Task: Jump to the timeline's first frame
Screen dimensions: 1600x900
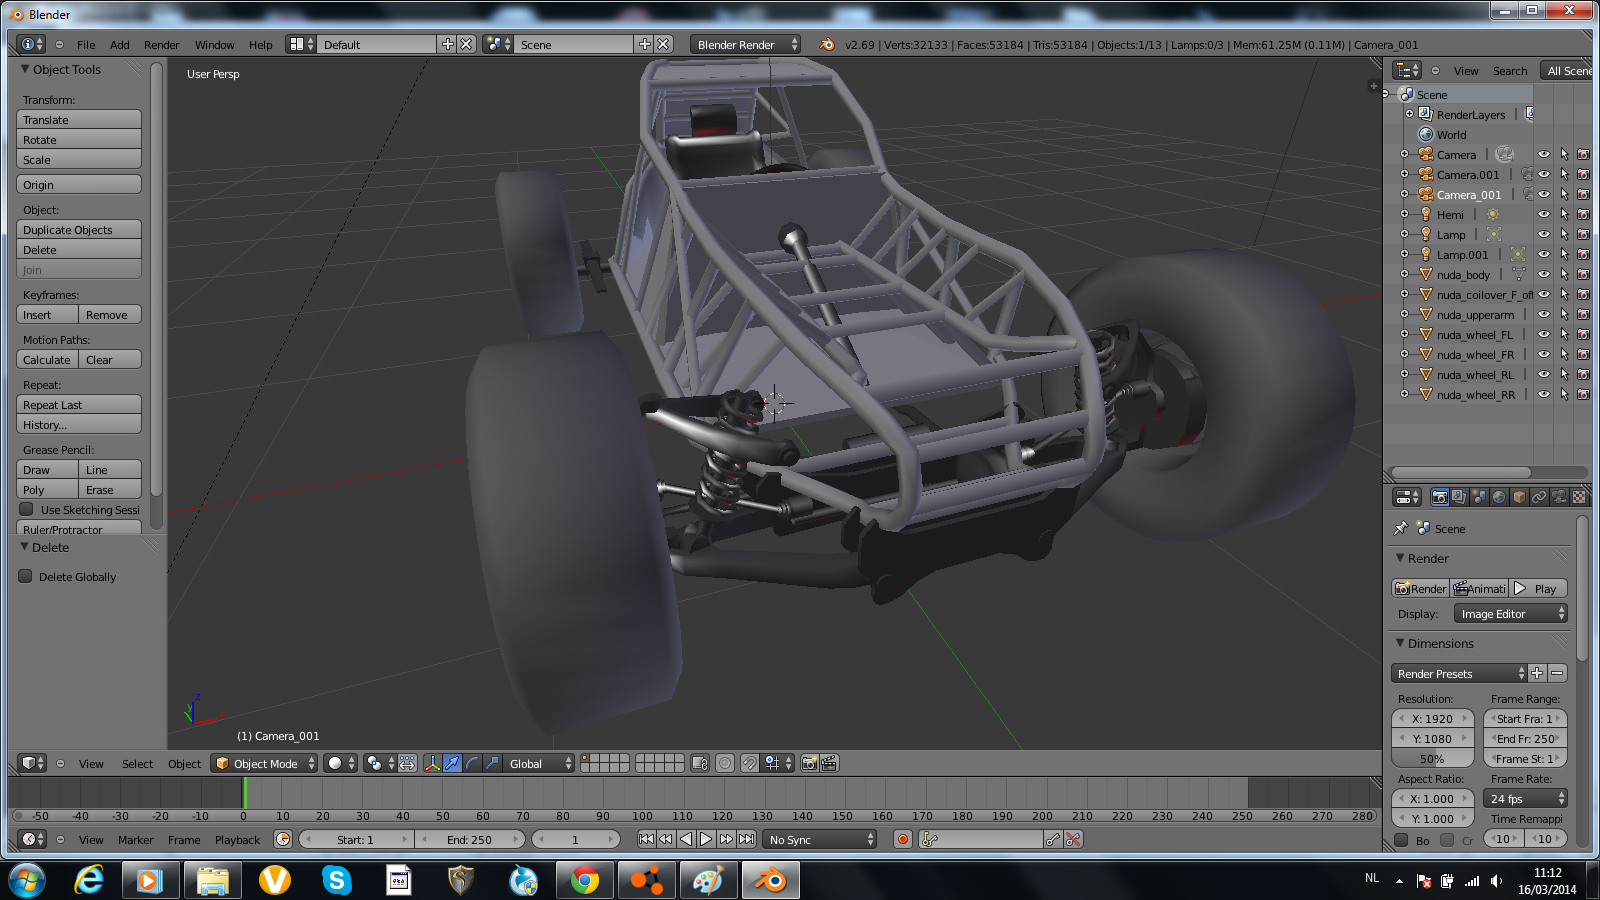Action: [646, 839]
